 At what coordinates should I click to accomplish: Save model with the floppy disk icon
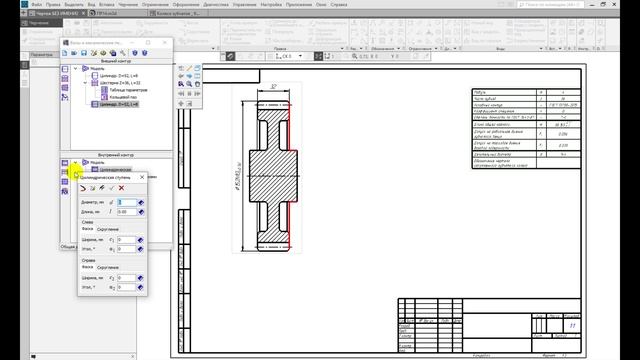point(84,53)
